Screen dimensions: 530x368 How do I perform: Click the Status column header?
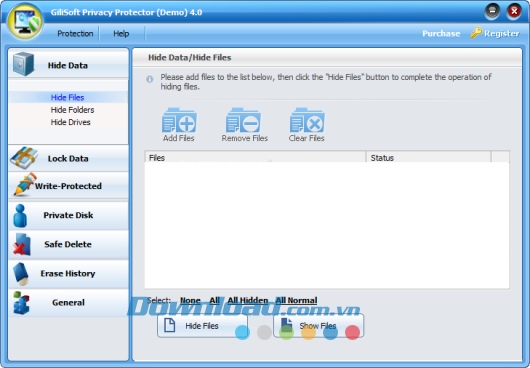click(x=429, y=157)
